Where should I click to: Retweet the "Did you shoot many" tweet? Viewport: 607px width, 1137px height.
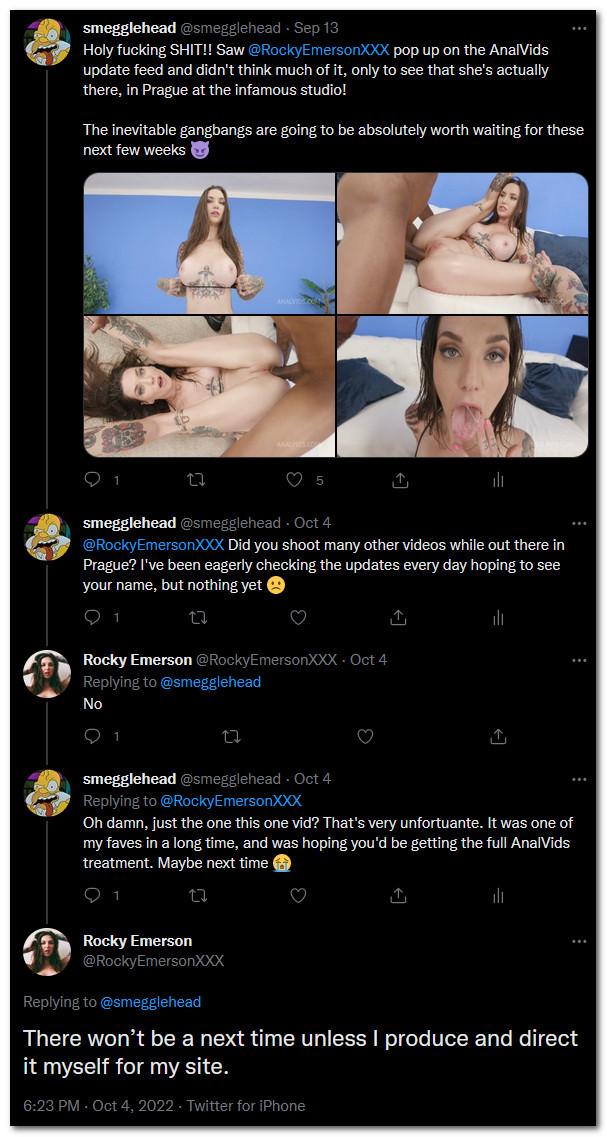pyautogui.click(x=197, y=617)
